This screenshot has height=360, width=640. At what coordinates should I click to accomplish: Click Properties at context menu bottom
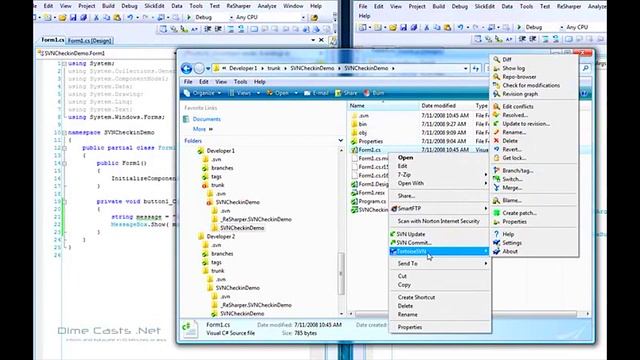tap(410, 327)
